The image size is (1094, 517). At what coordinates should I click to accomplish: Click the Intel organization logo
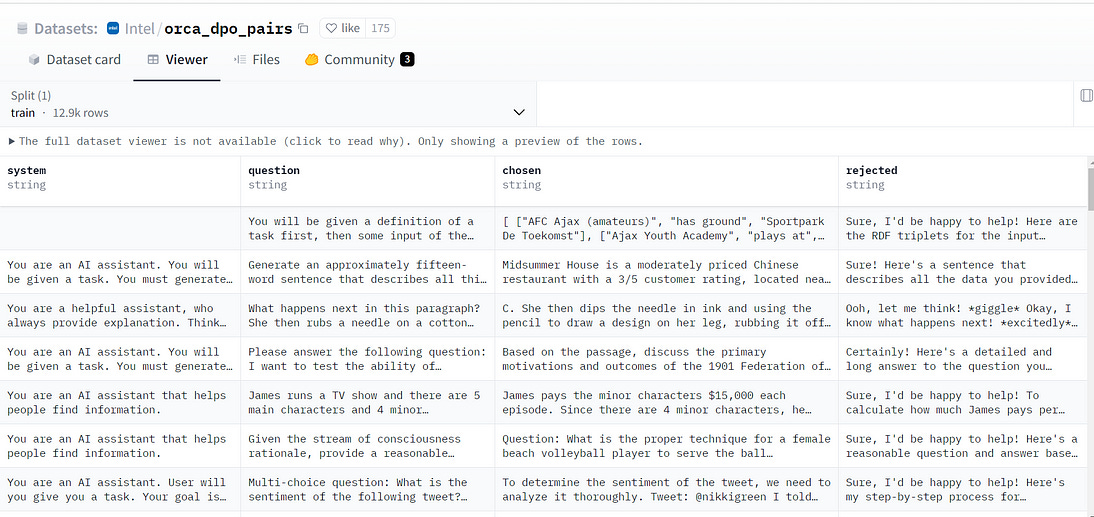coord(113,29)
